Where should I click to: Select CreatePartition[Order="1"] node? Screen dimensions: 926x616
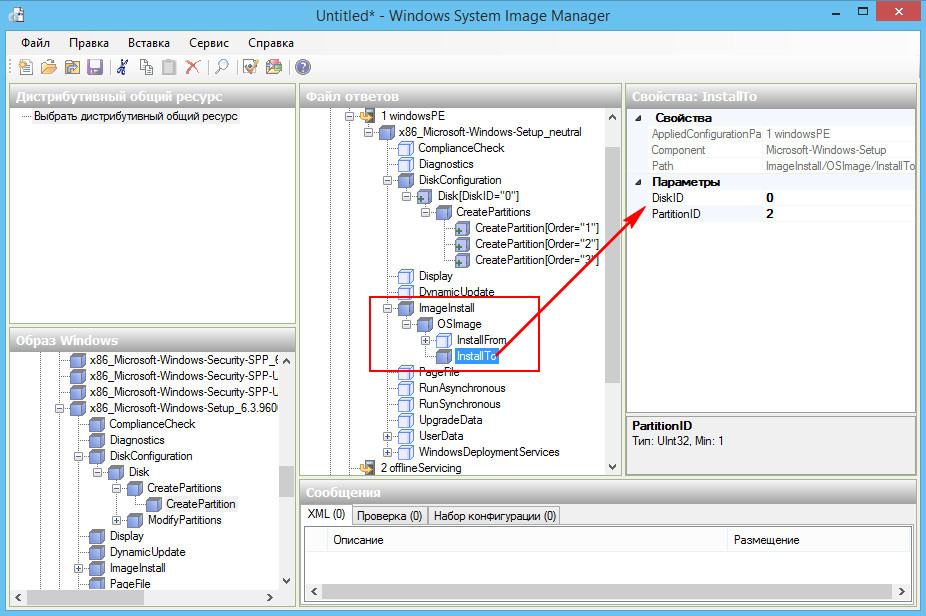(537, 228)
